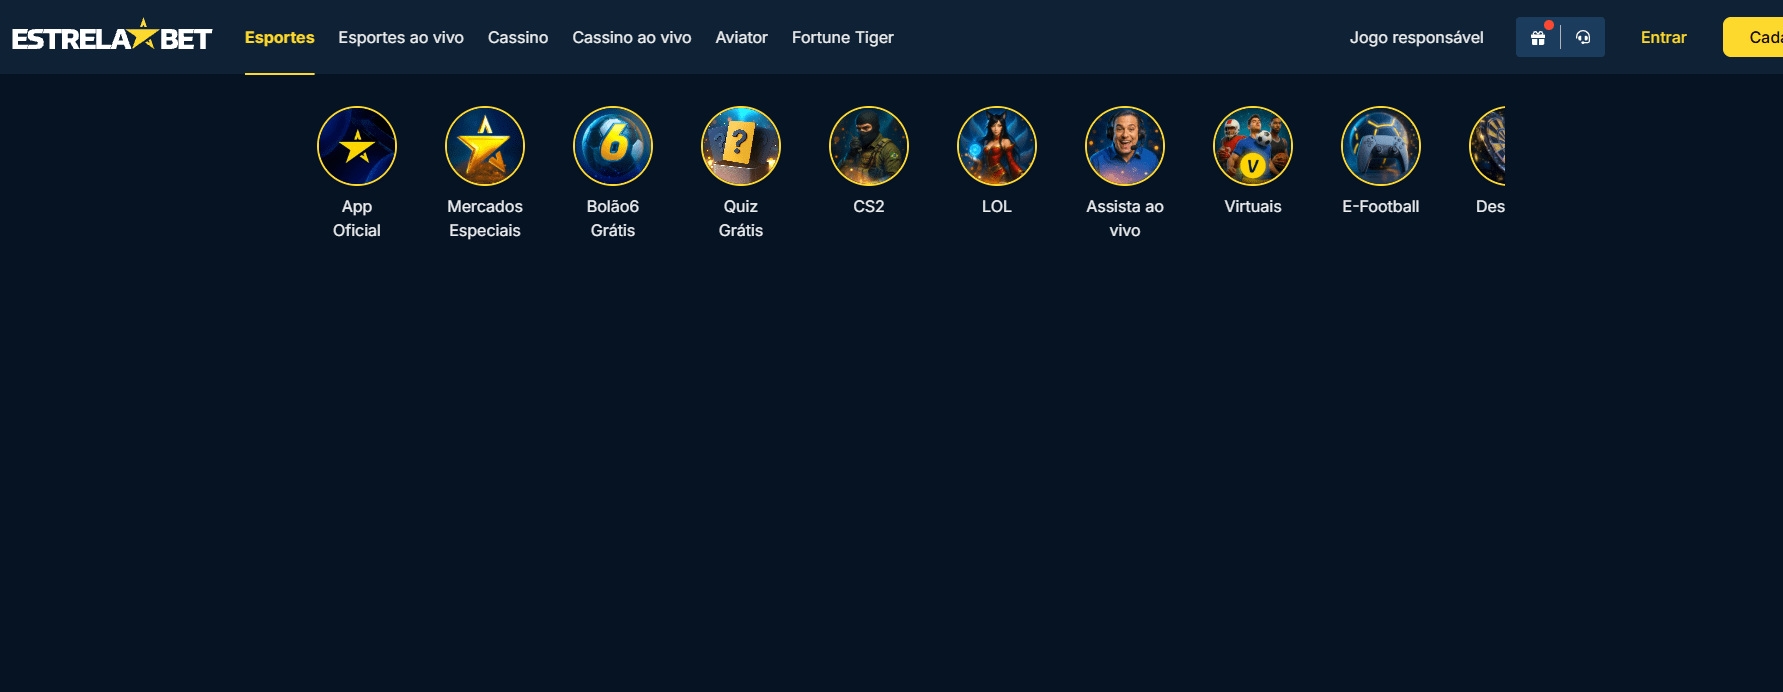Click the partially visible Des category icon
Image resolution: width=1783 pixels, height=692 pixels.
coord(1488,146)
